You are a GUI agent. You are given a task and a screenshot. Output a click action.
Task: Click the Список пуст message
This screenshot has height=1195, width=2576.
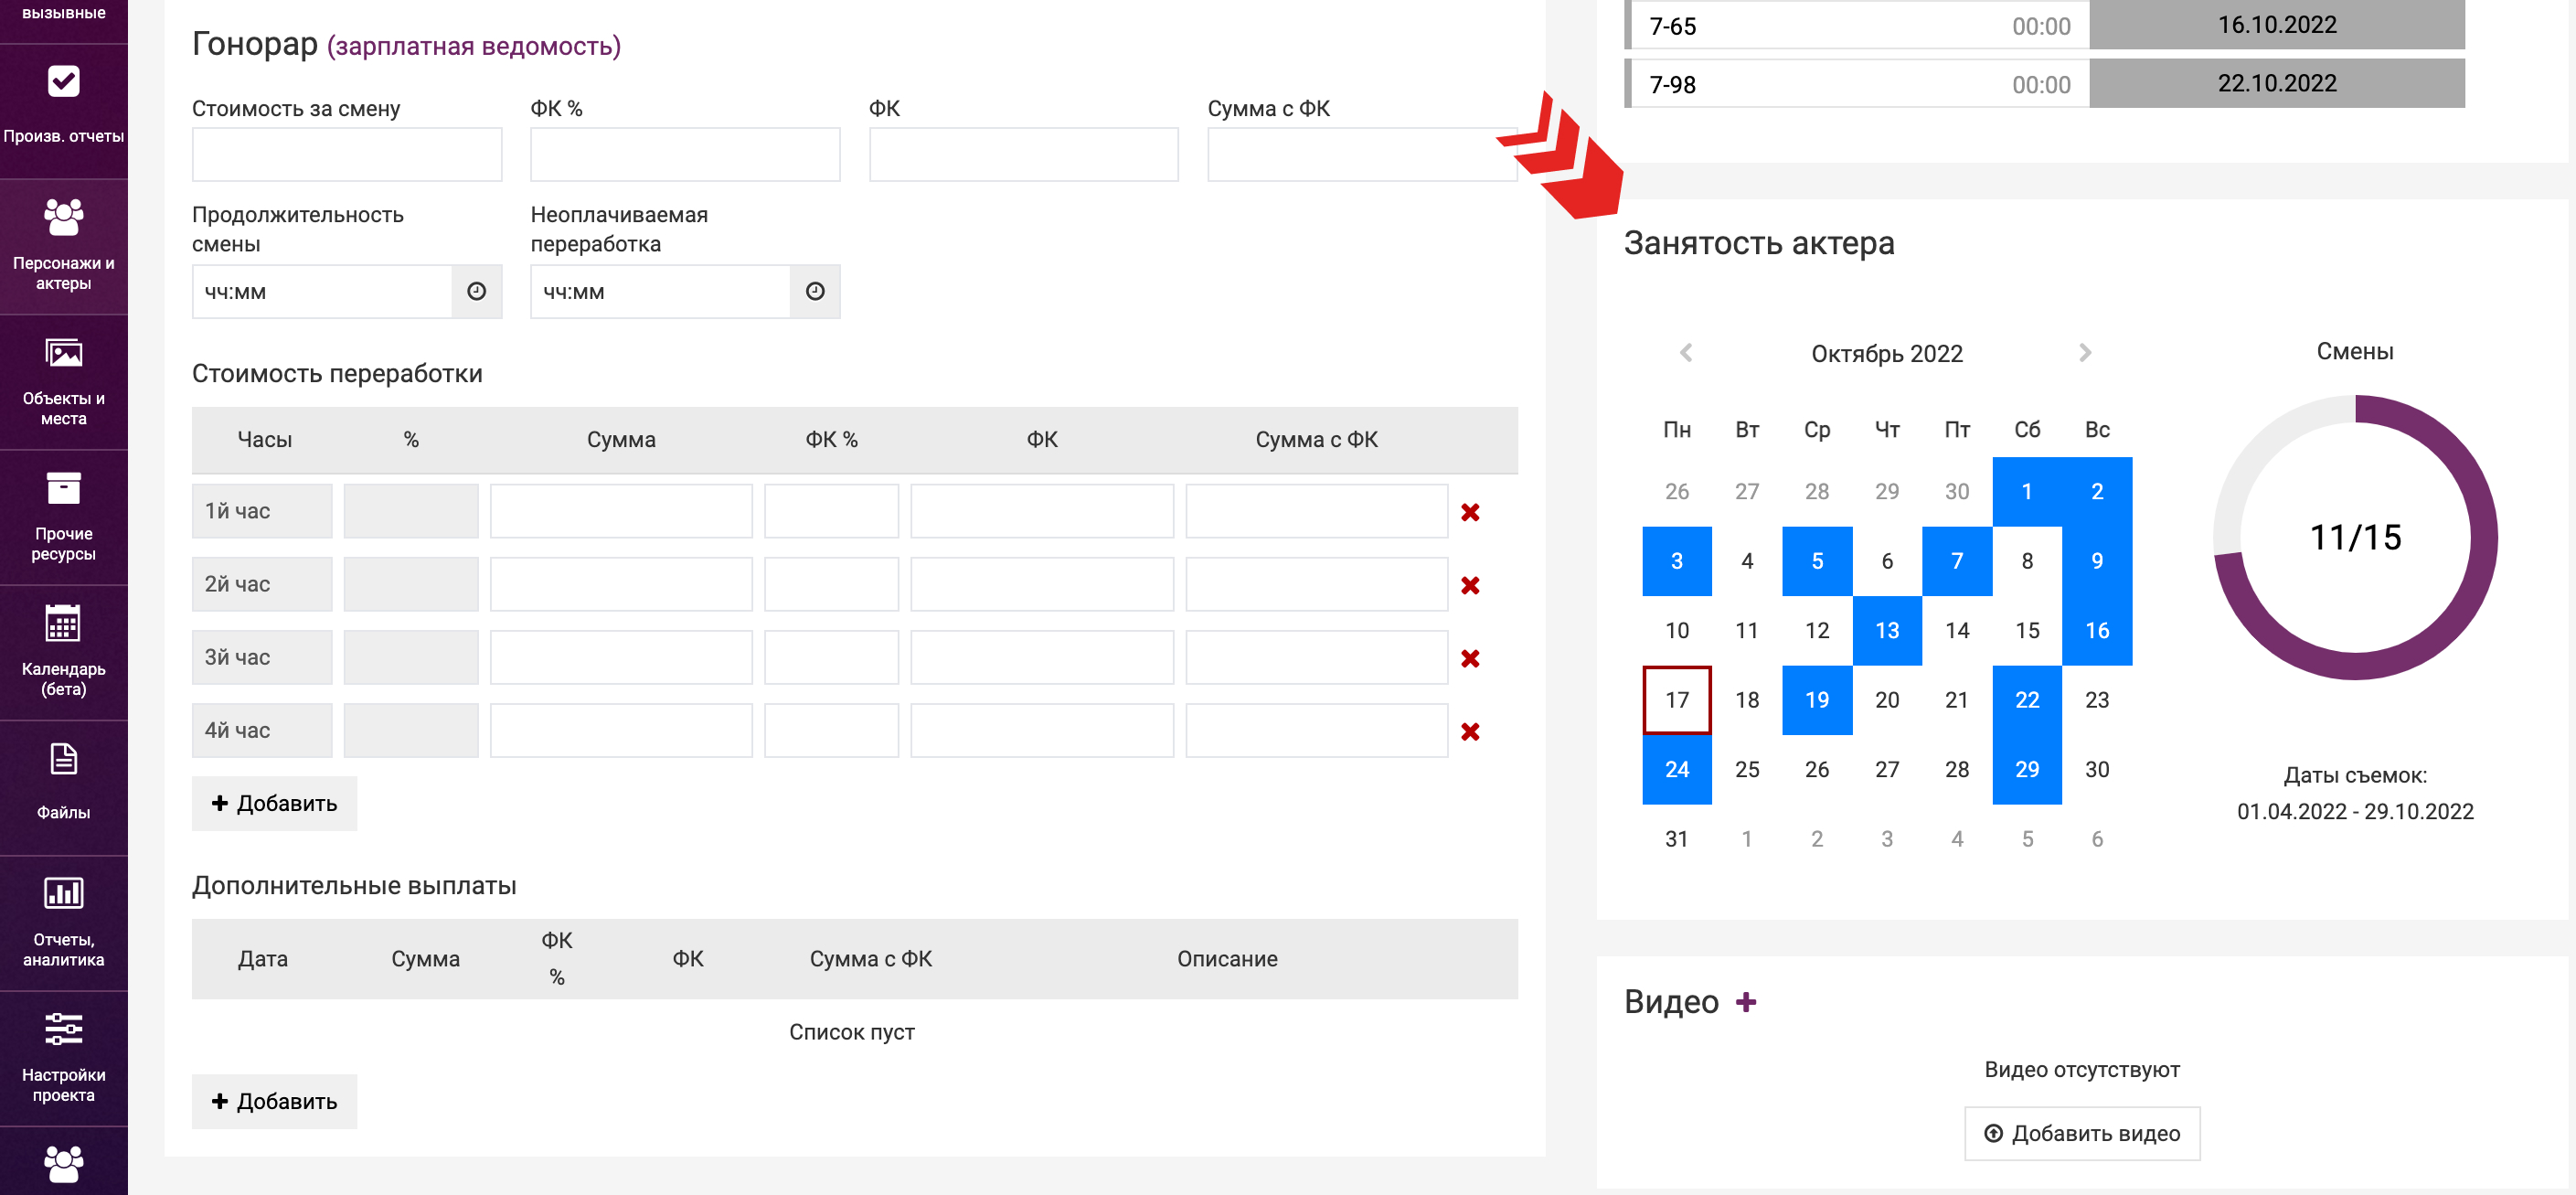tap(852, 1032)
